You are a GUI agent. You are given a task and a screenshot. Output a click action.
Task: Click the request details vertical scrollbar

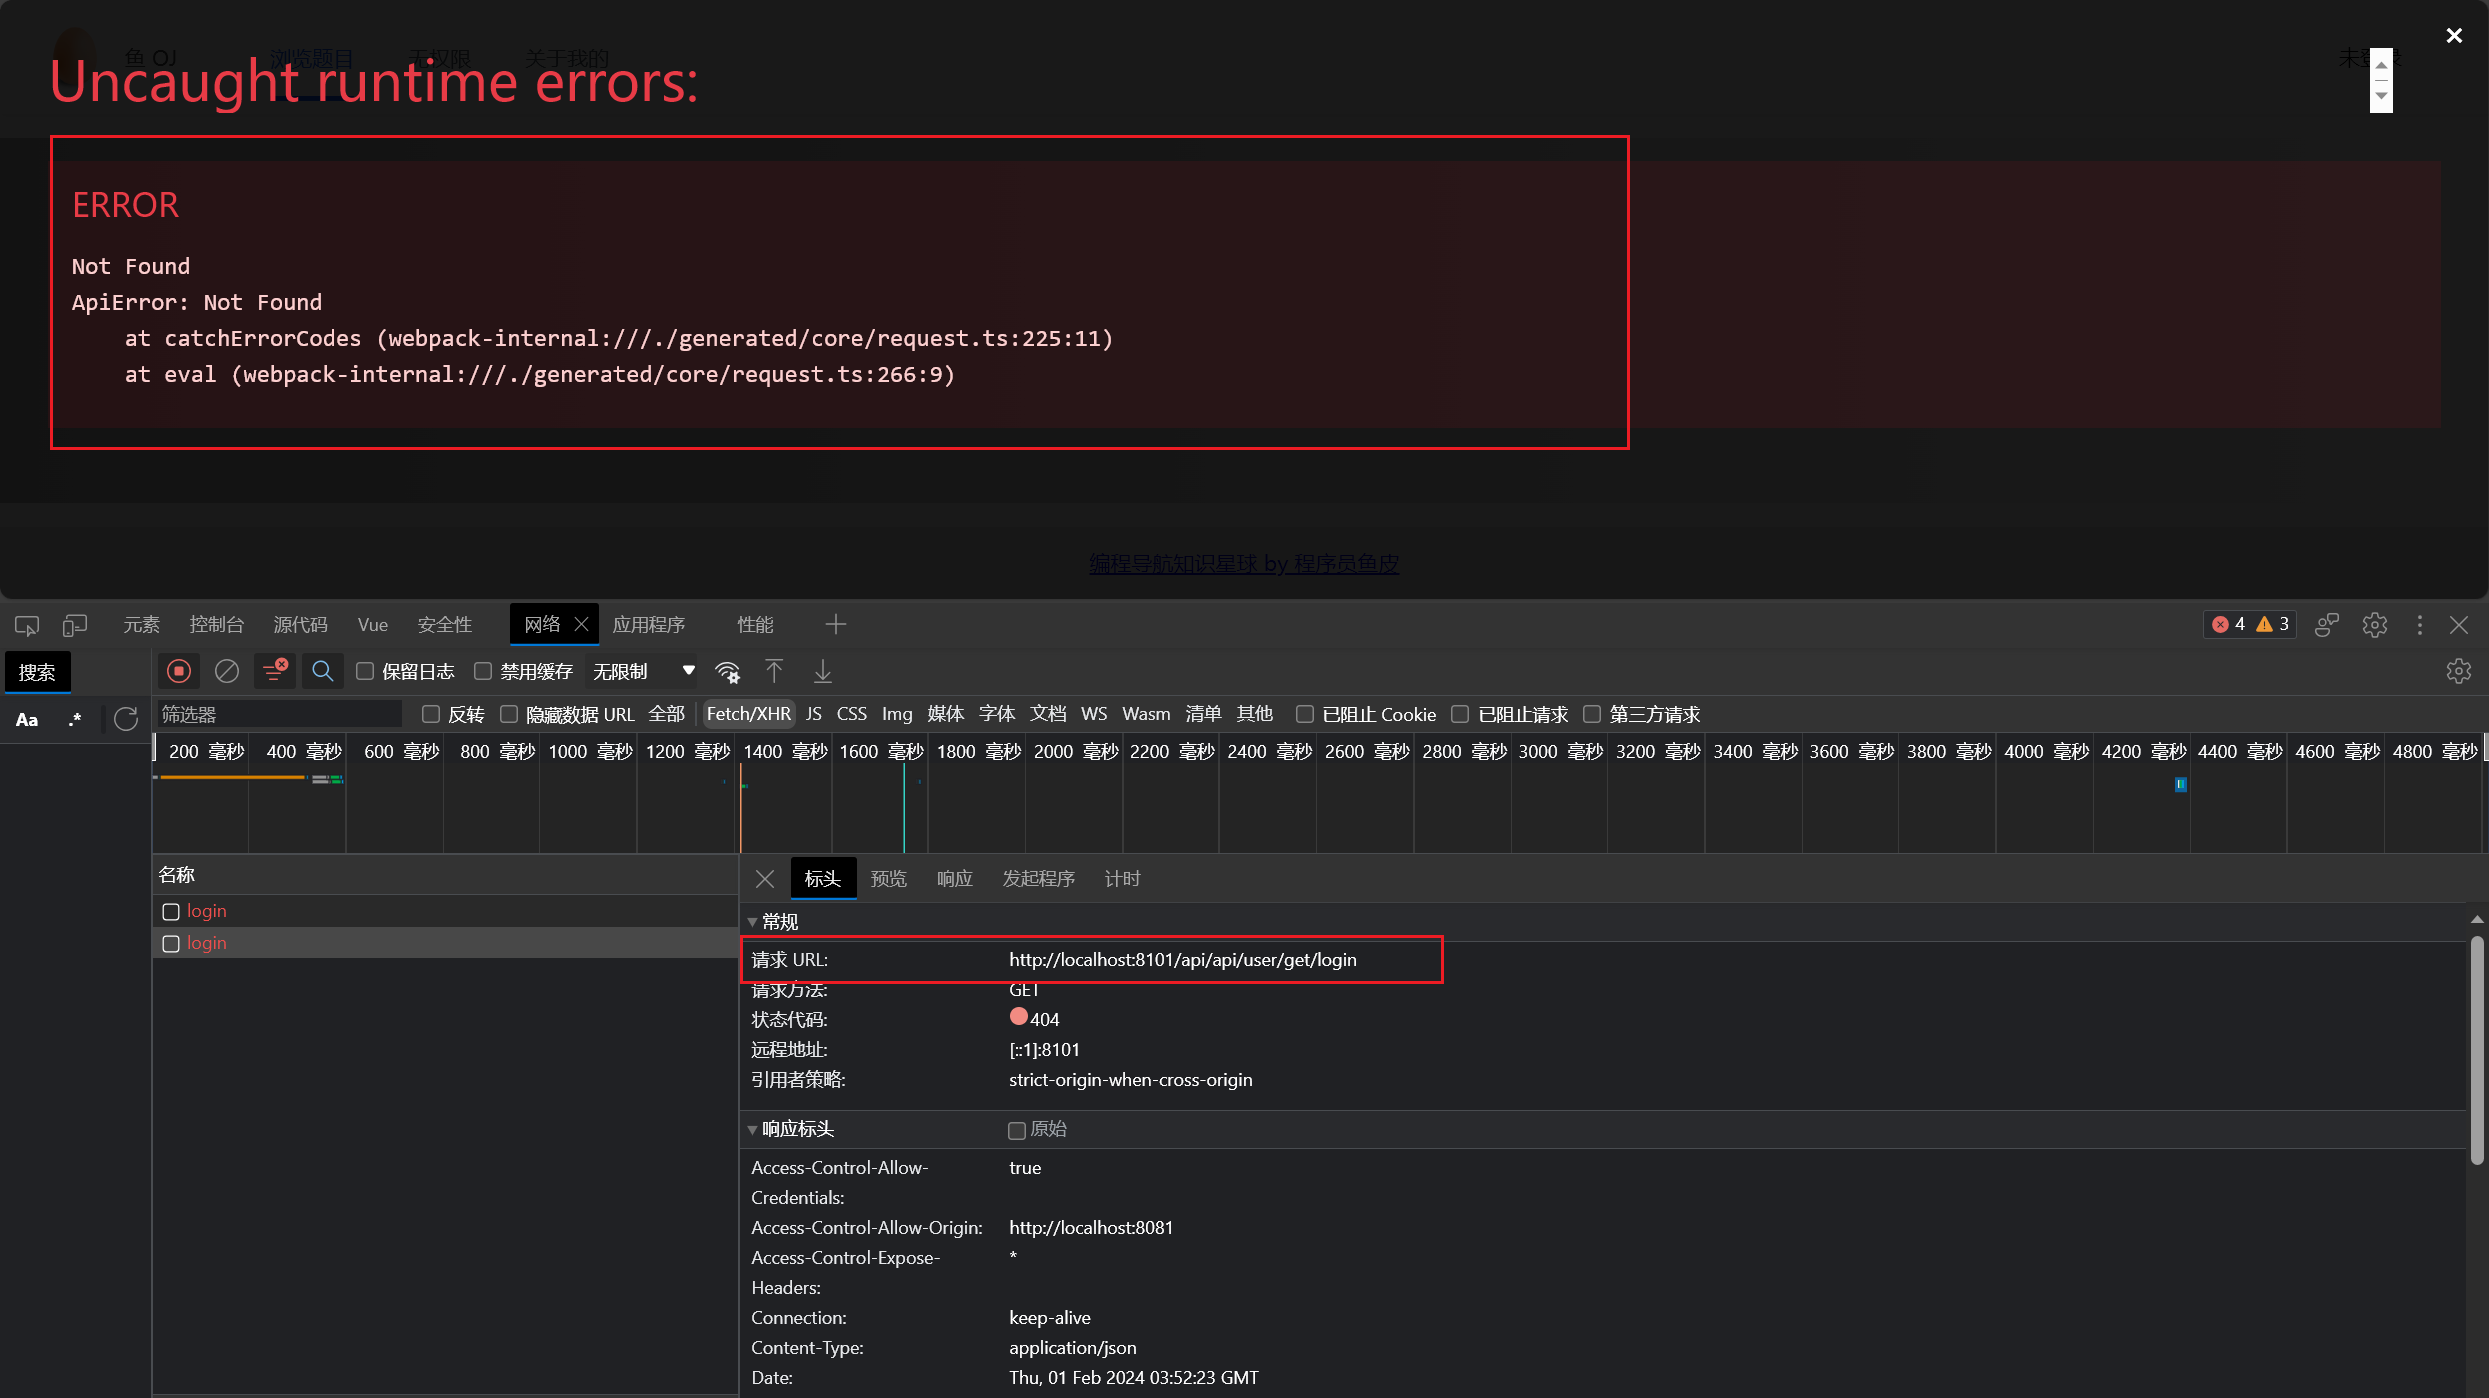[2477, 1050]
